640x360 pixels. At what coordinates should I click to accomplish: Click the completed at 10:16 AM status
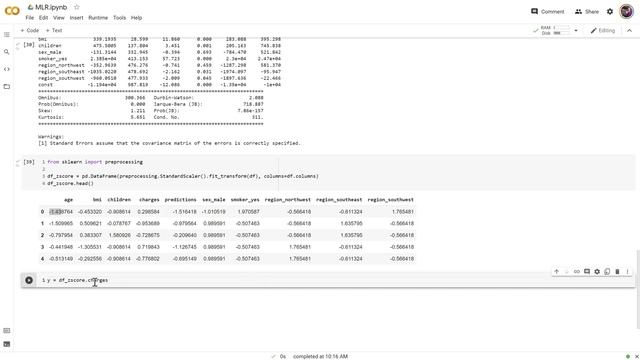pyautogui.click(x=320, y=356)
